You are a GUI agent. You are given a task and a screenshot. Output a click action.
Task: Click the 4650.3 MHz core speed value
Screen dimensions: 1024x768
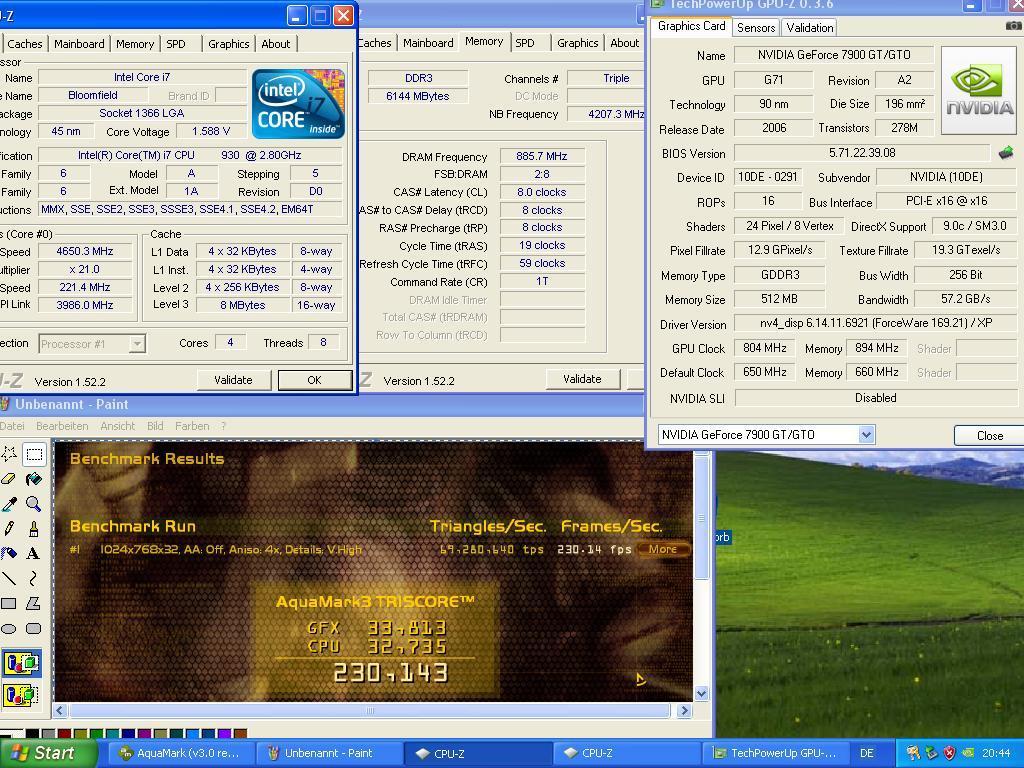click(x=85, y=251)
